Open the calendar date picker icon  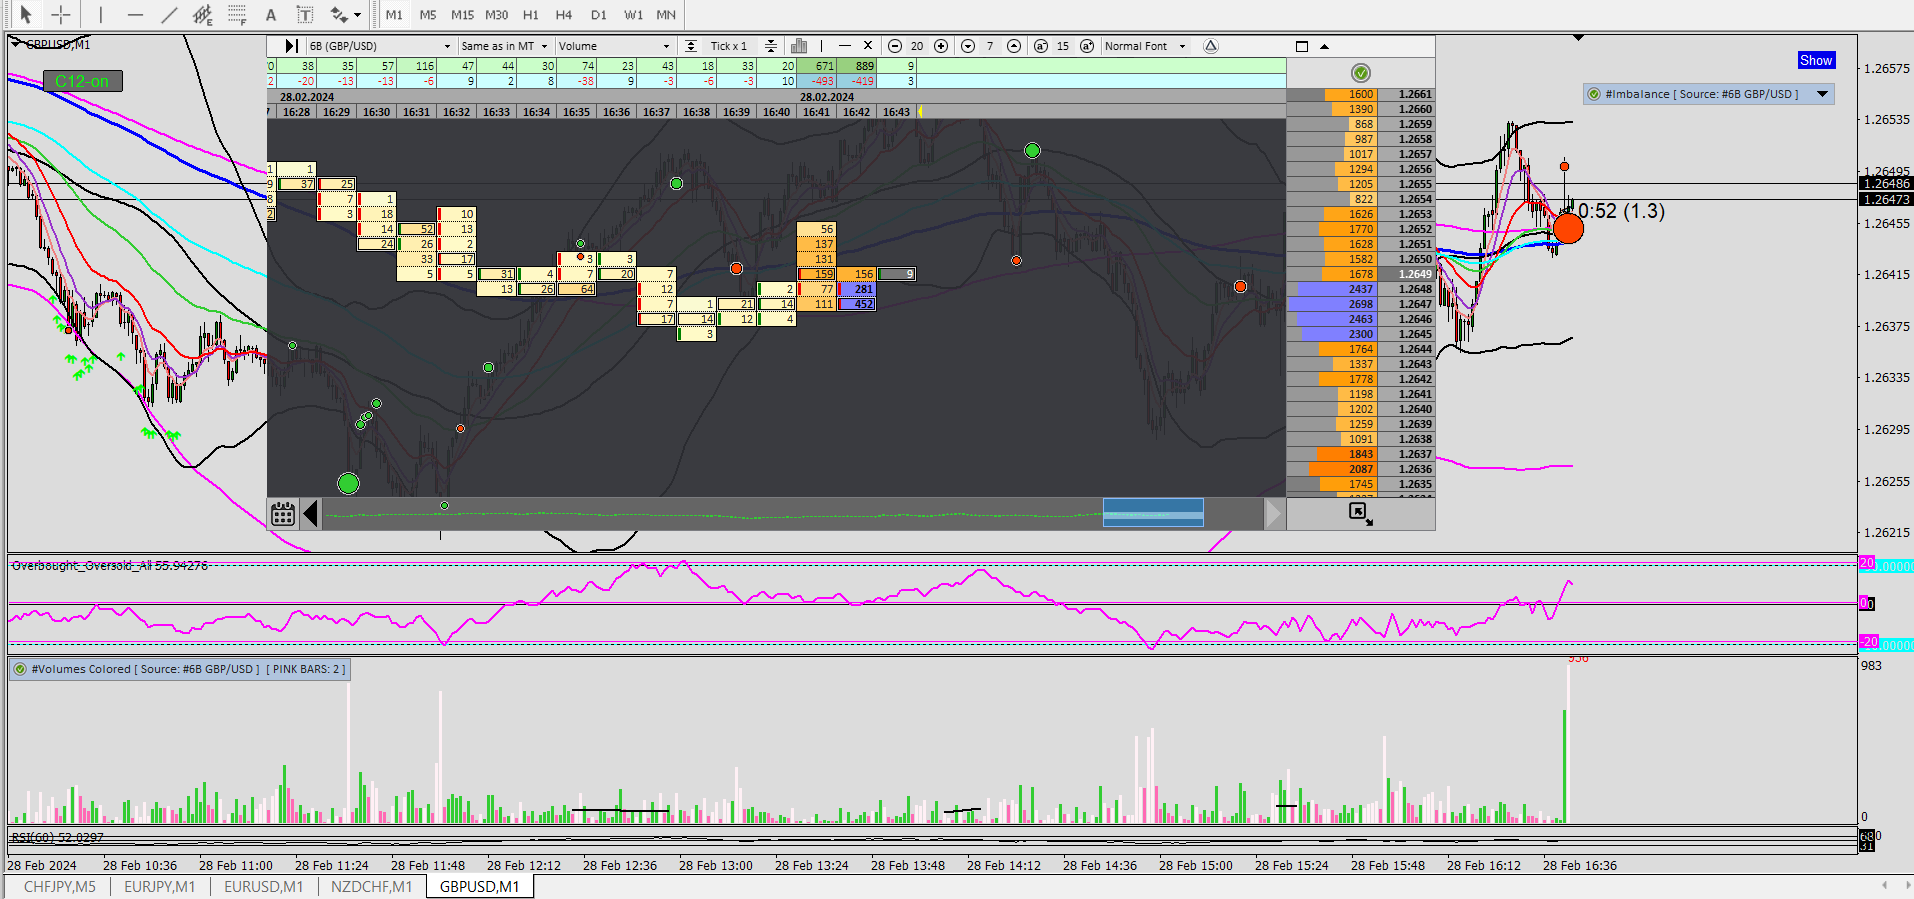(x=283, y=514)
